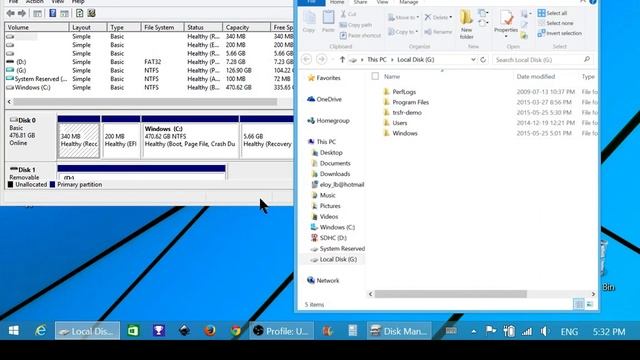The height and width of the screenshot is (360, 640).
Task: Open the Copy to dropdown
Action: 402,32
